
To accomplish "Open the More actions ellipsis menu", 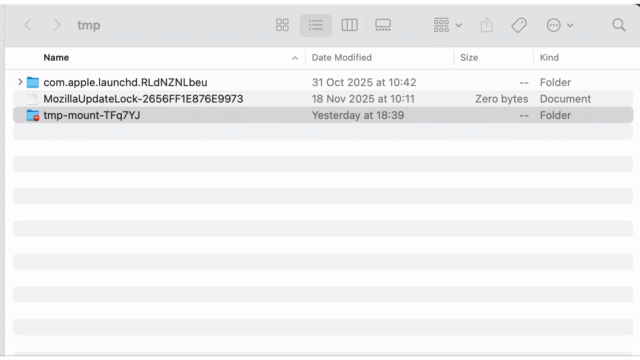I will click(x=560, y=25).
